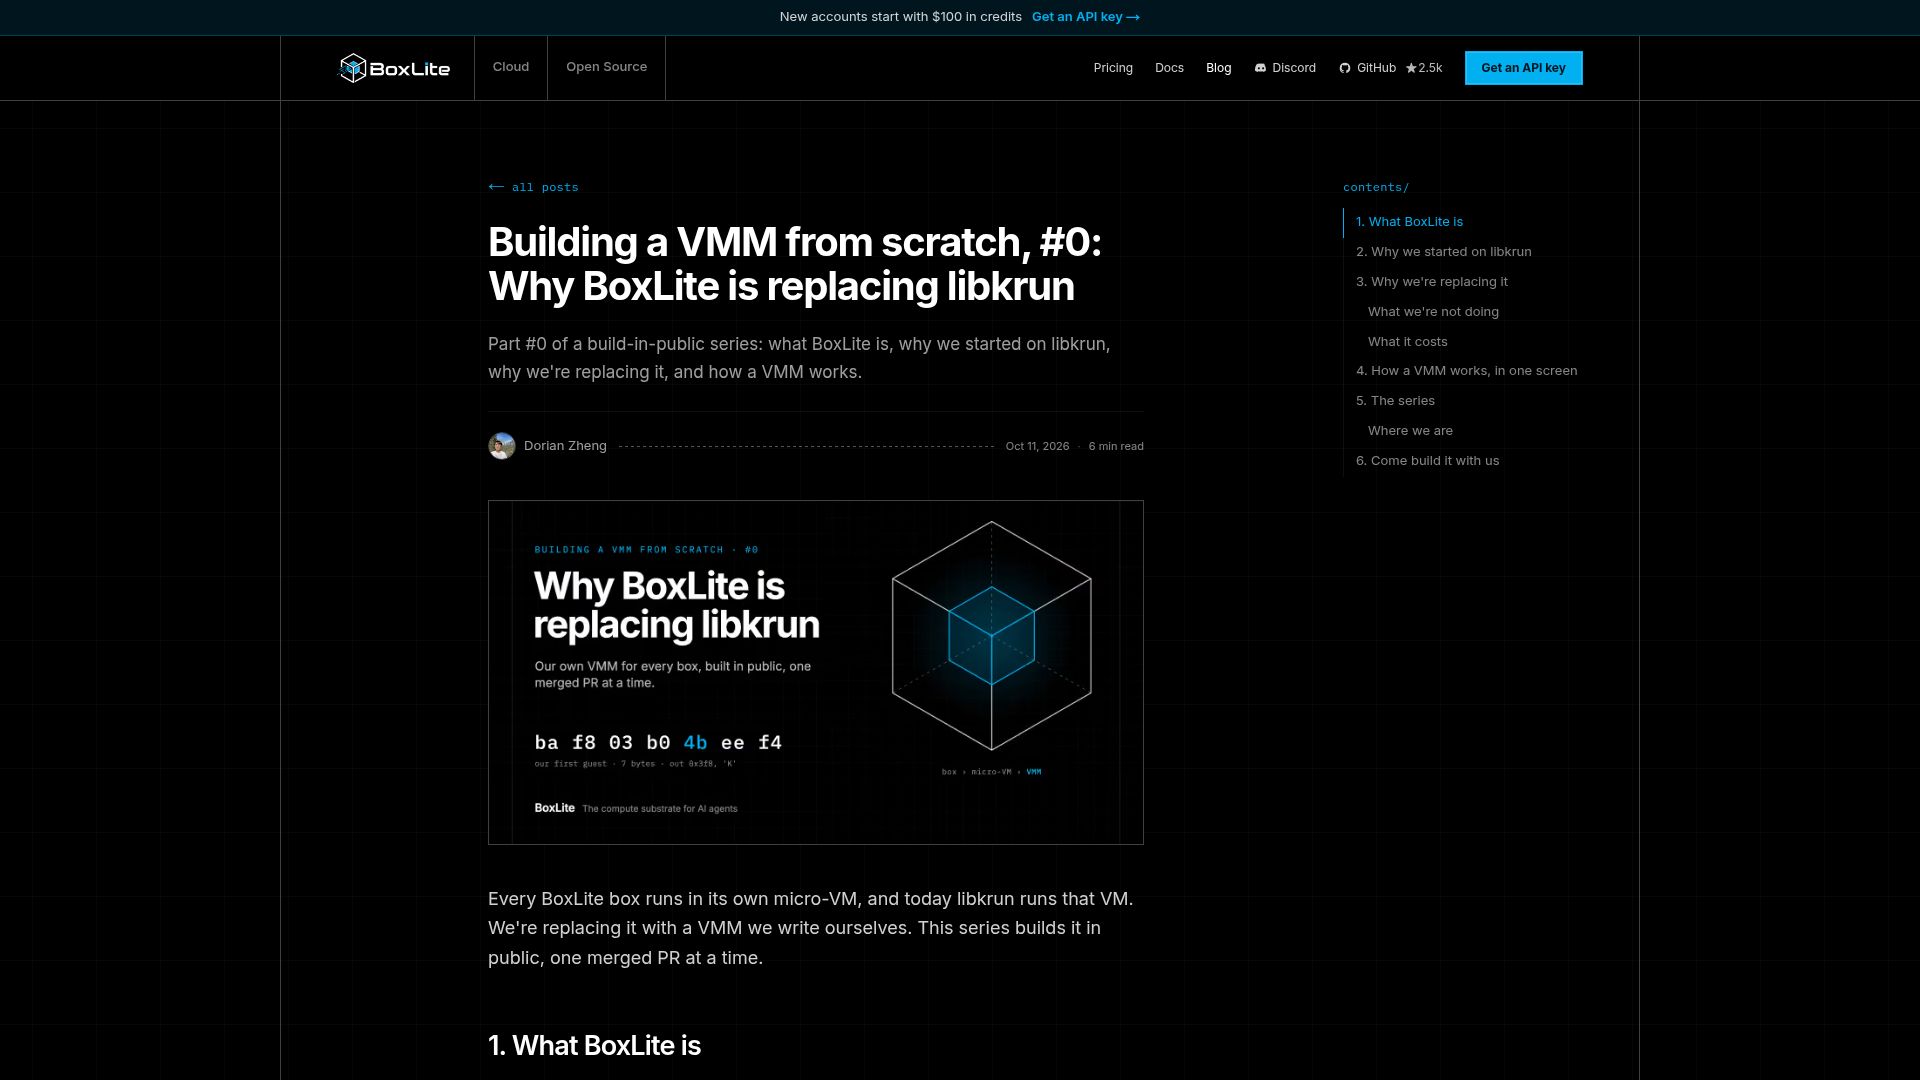Jump to What we're not doing
Viewport: 1920px width, 1080px height.
pos(1433,312)
